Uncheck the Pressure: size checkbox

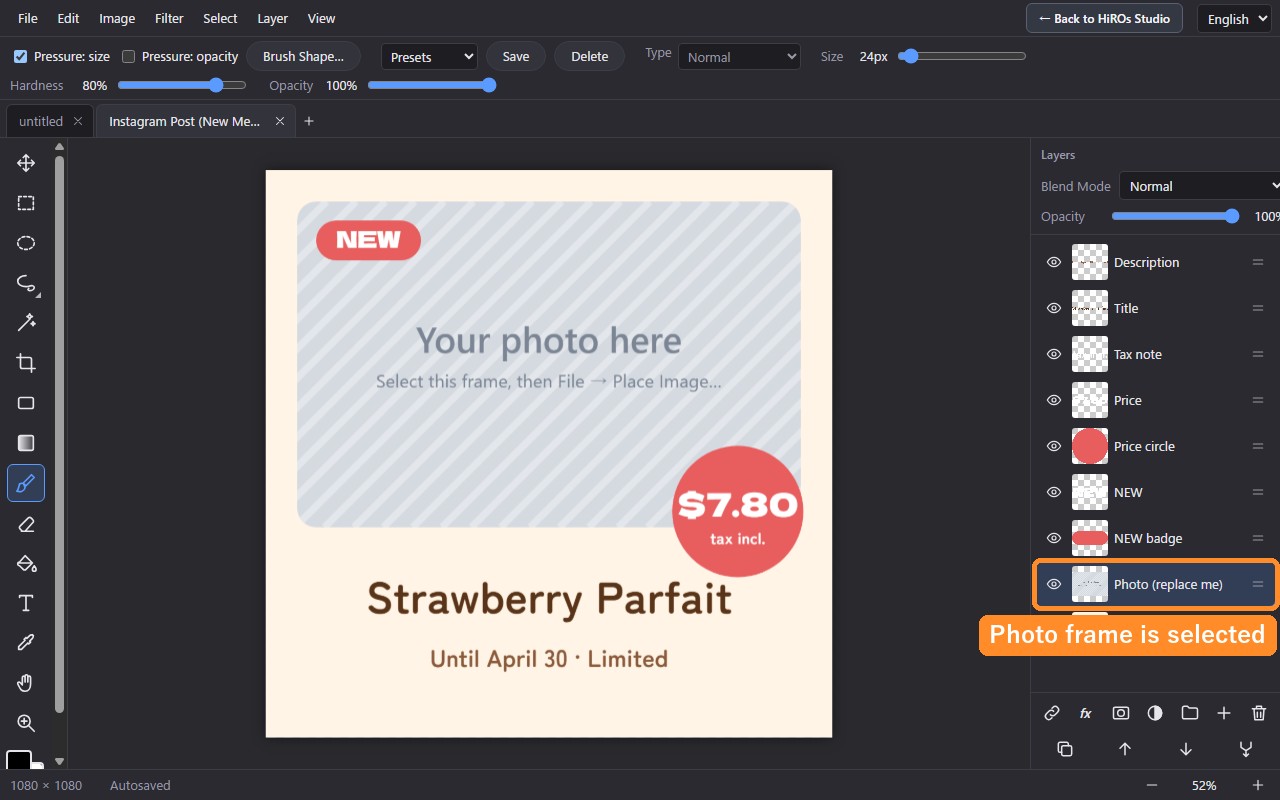coord(20,57)
